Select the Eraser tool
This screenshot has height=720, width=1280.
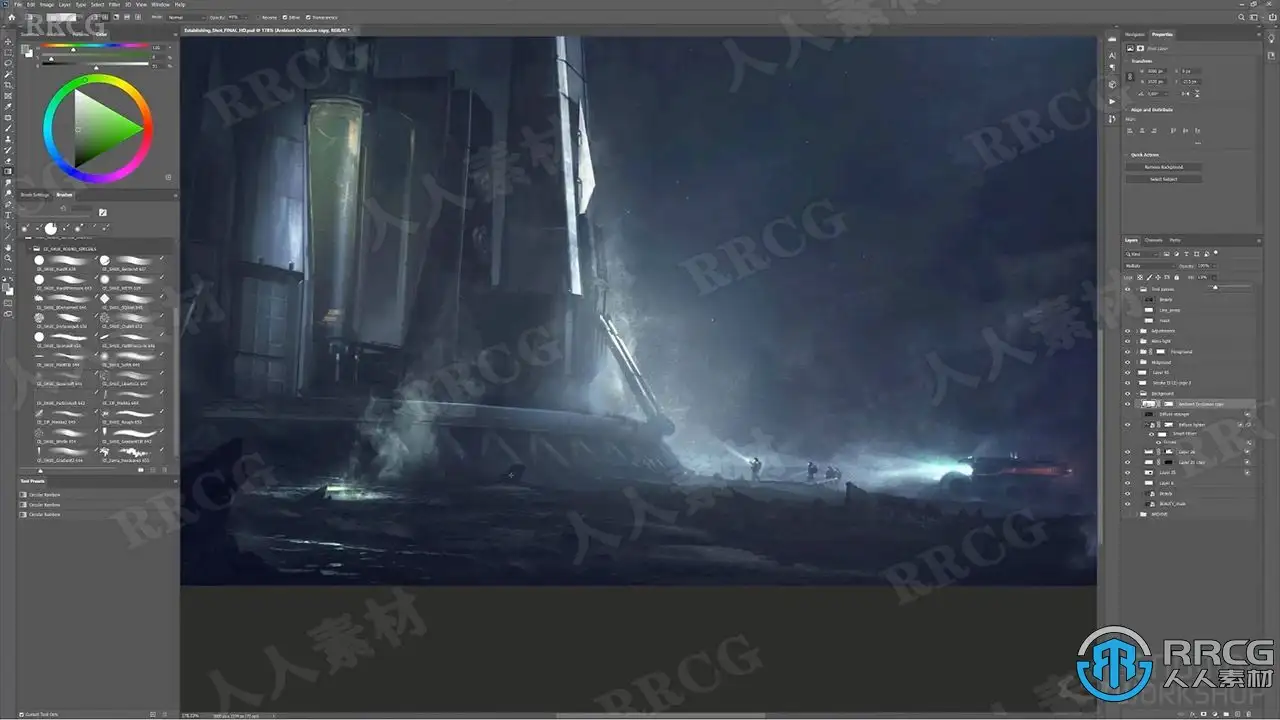coord(9,160)
